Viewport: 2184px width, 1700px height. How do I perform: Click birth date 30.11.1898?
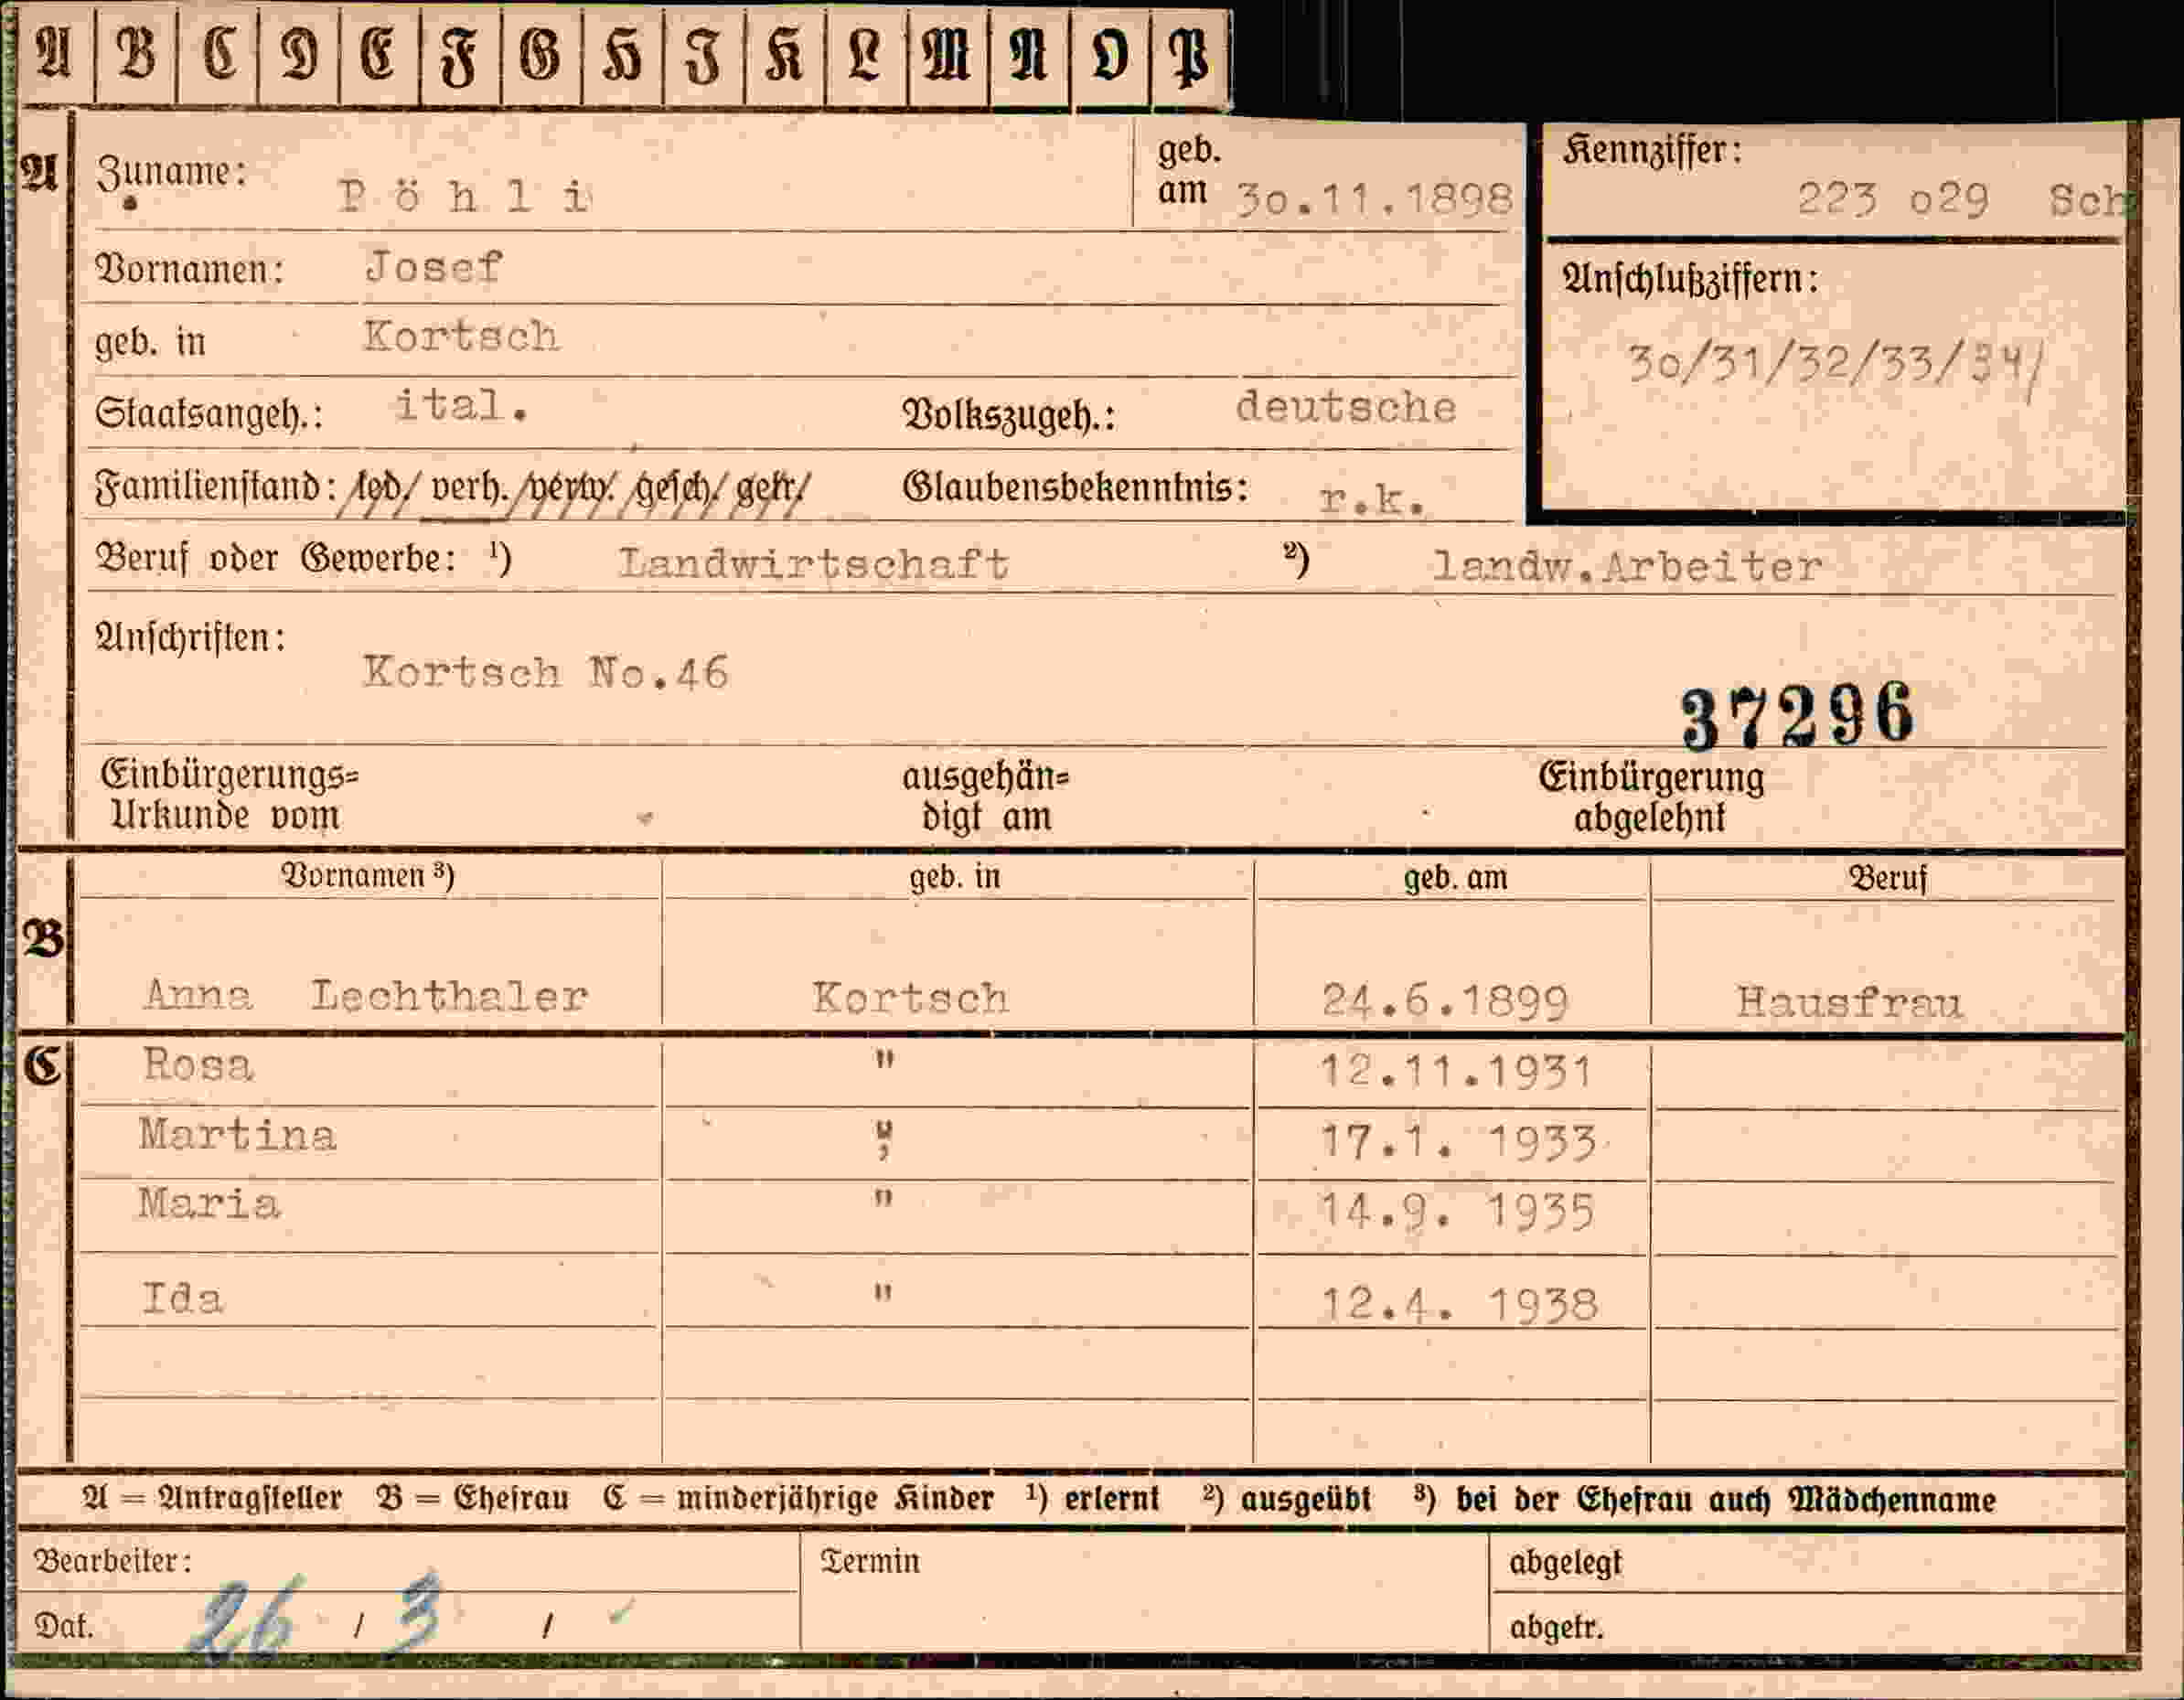1374,200
